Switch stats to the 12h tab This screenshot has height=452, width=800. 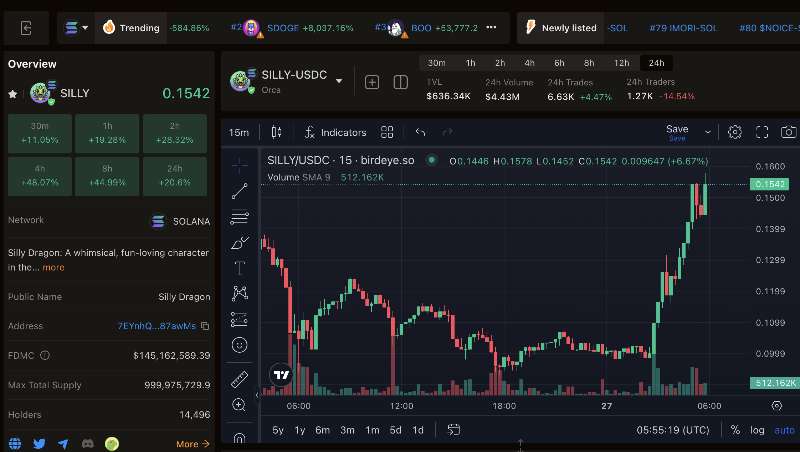point(621,63)
